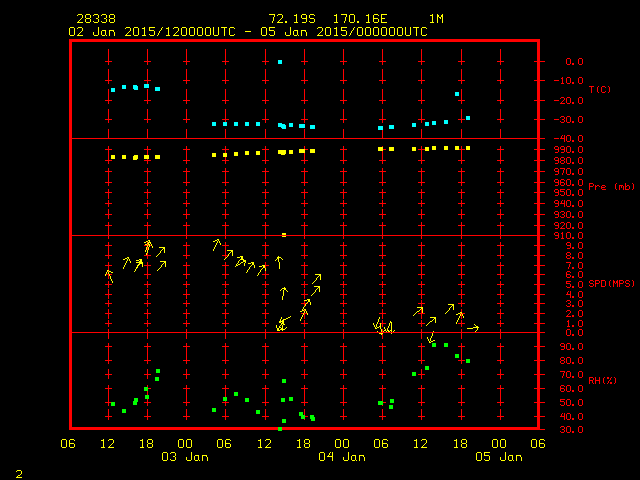Click the rightmost cyan temperature data point
This screenshot has width=640, height=480.
tap(468, 118)
